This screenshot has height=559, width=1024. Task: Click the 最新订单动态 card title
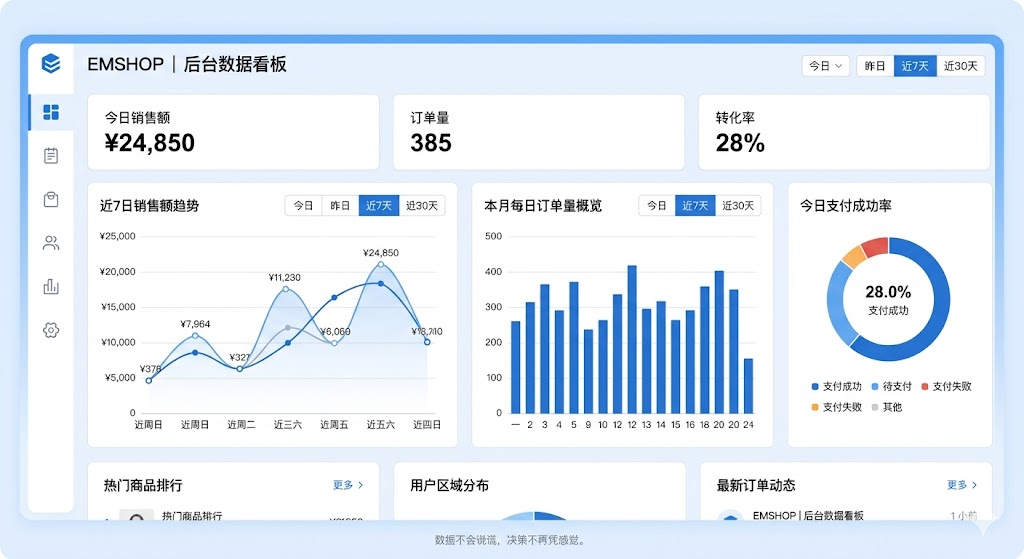pos(756,485)
